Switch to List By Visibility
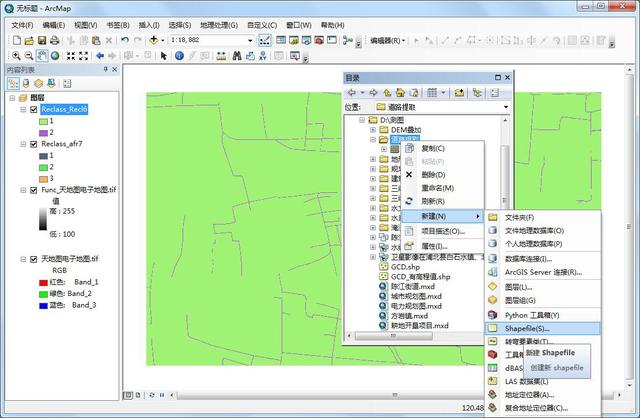 point(38,83)
